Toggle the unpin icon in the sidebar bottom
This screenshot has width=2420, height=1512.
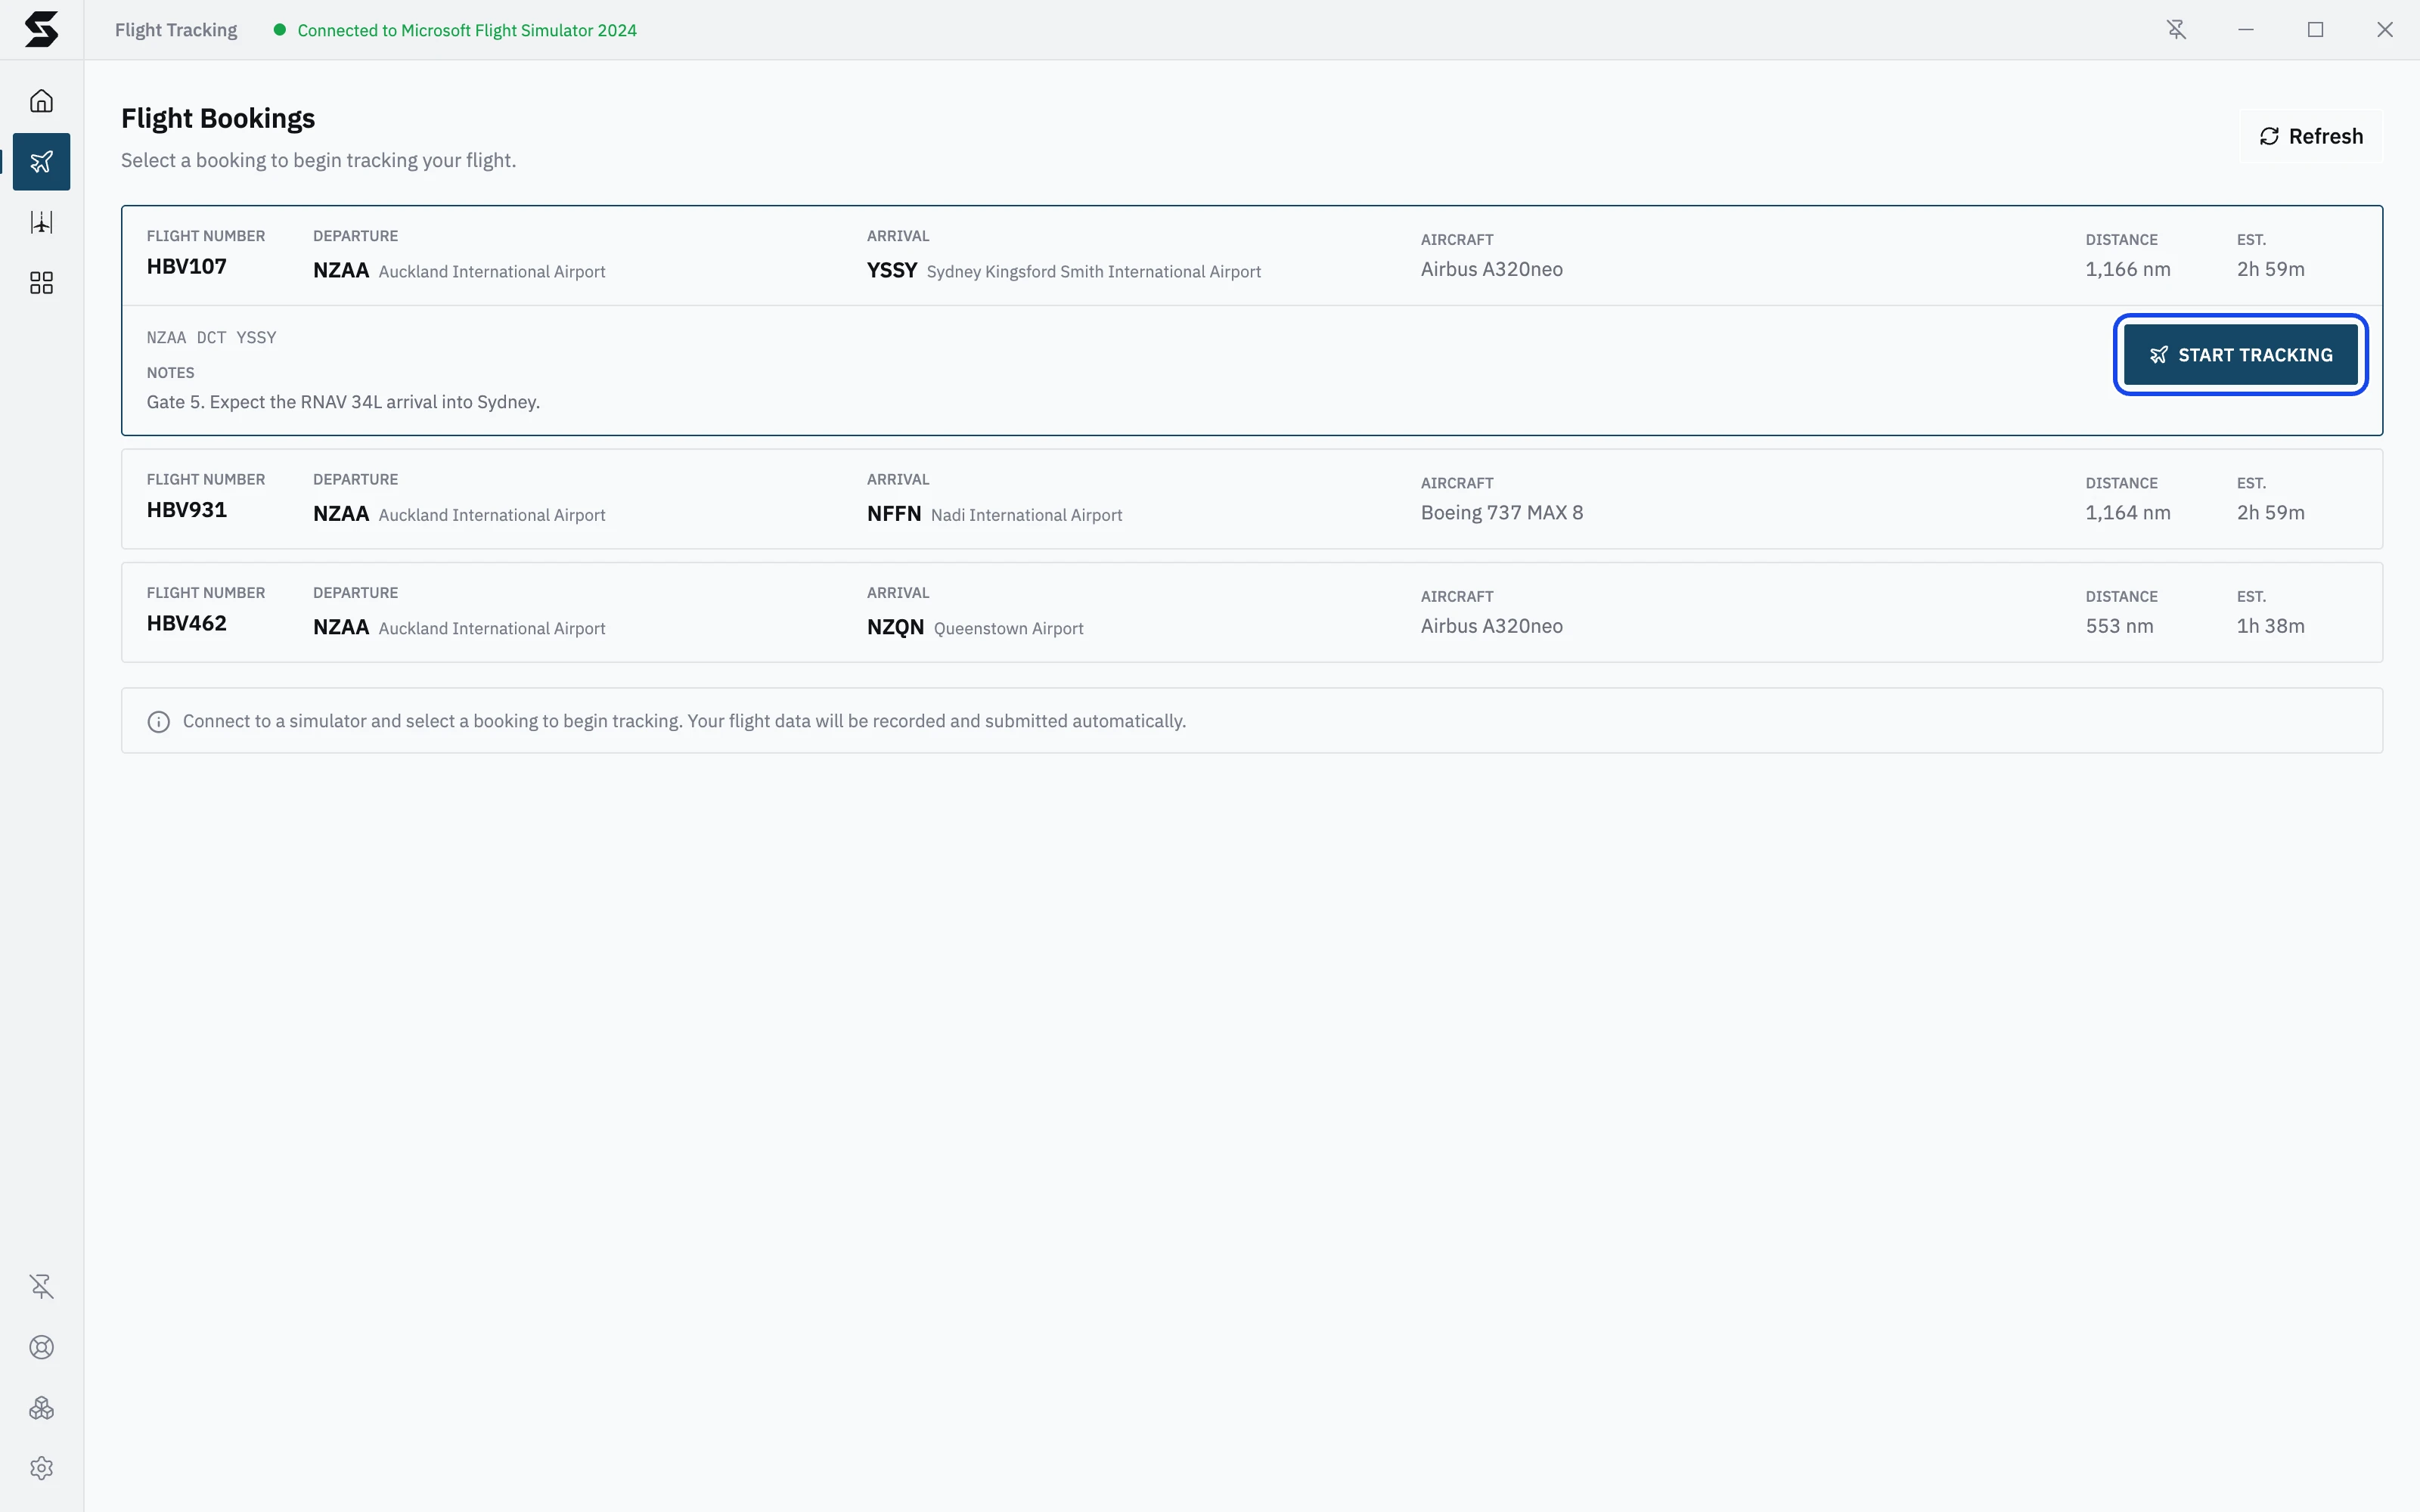click(41, 1286)
